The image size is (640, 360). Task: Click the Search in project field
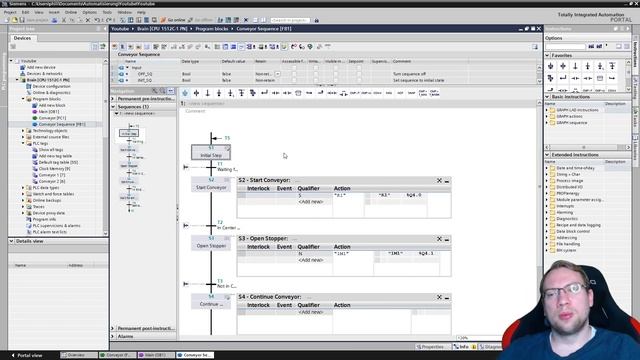click(290, 20)
